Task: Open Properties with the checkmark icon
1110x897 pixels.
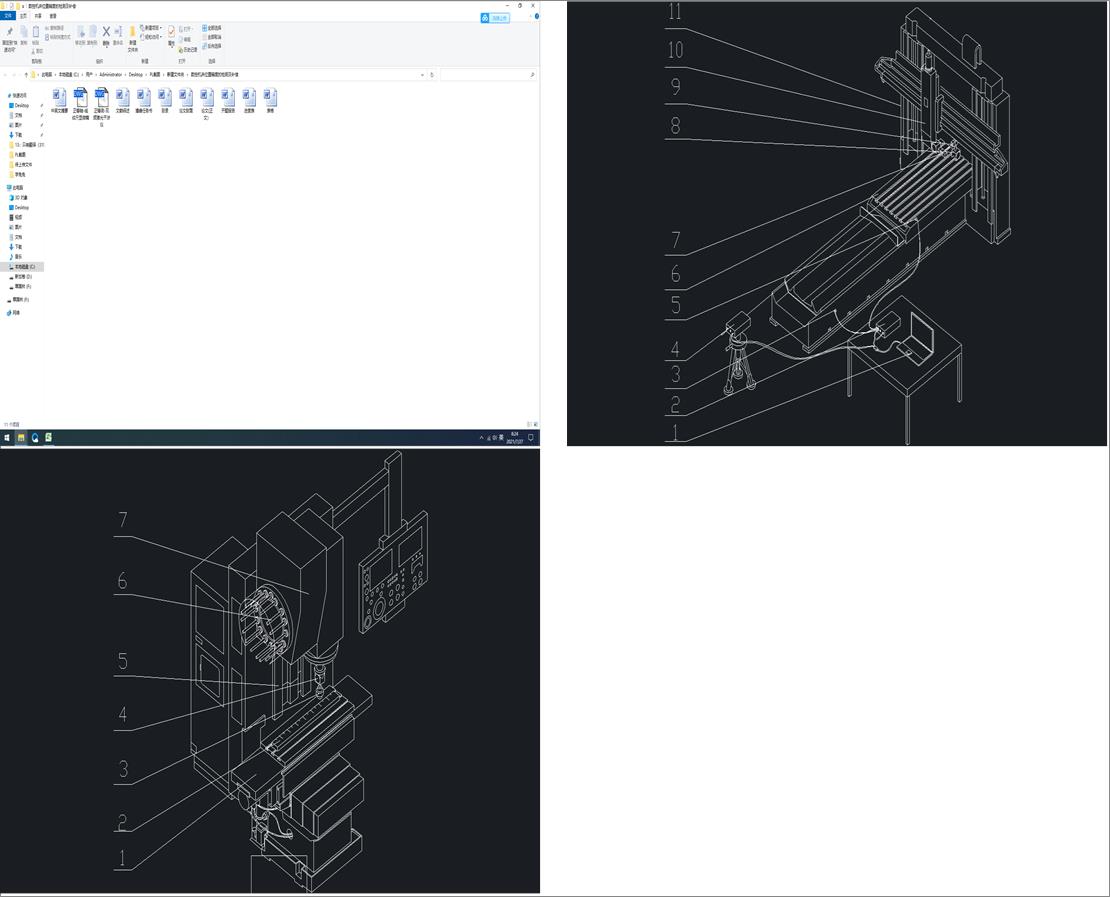Action: pos(171,36)
